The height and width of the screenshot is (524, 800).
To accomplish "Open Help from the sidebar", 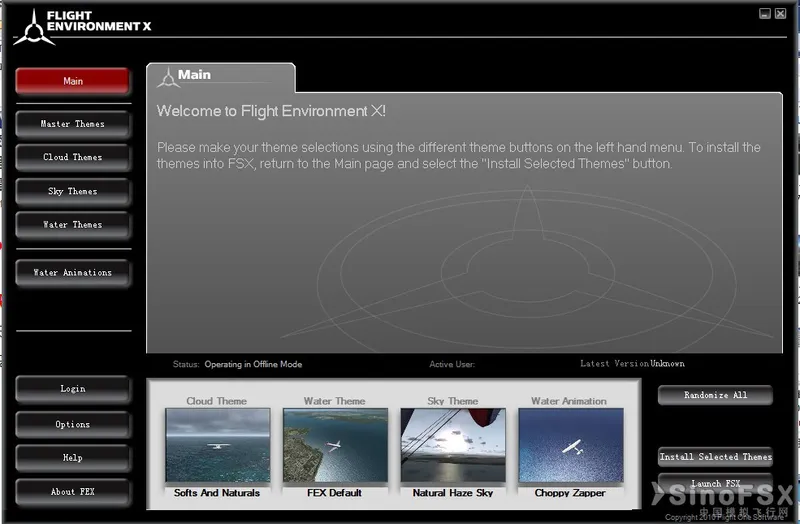I will 73,458.
